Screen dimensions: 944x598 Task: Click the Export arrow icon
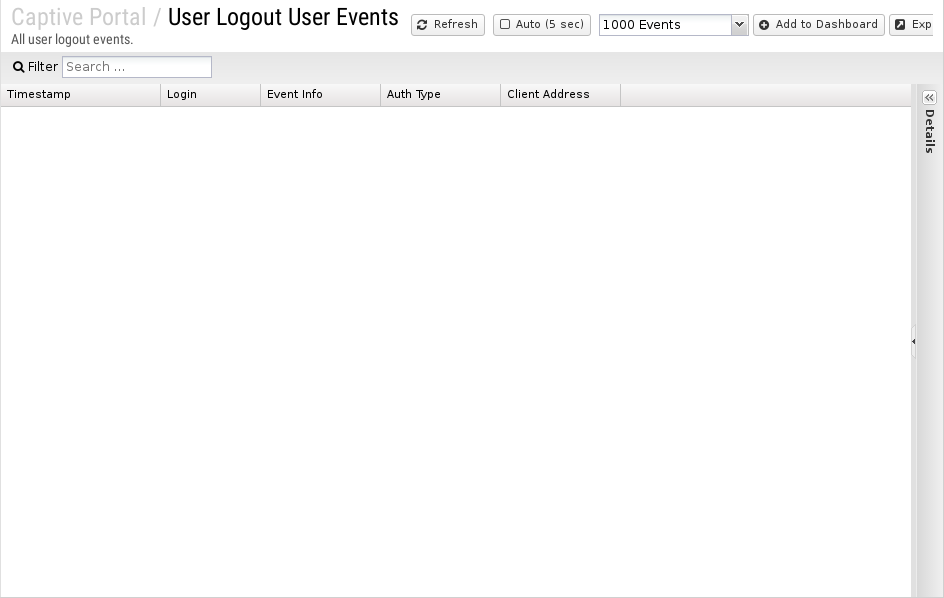pyautogui.click(x=900, y=25)
